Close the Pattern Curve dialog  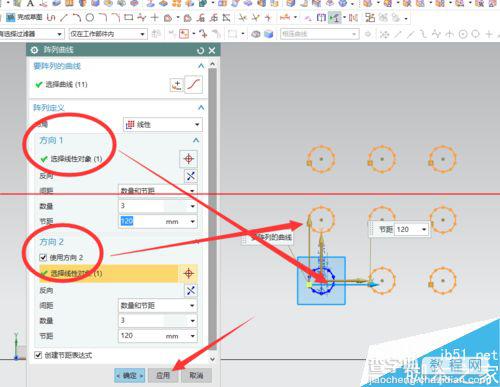pyautogui.click(x=212, y=50)
